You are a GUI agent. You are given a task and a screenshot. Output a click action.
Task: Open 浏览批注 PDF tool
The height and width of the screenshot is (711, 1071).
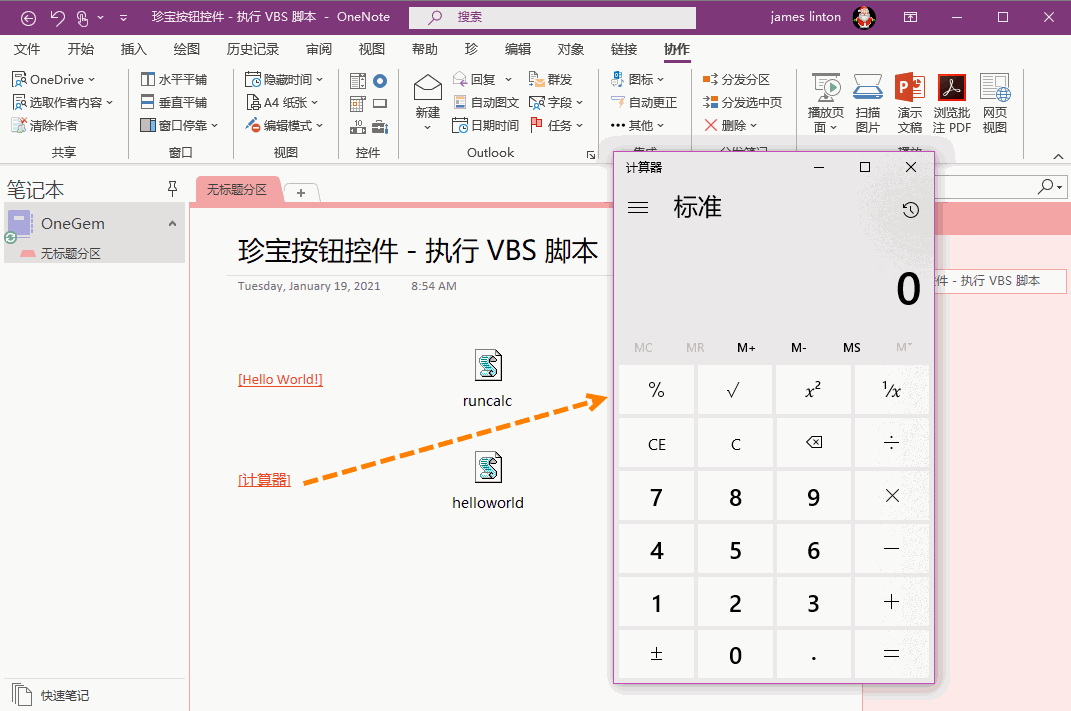(x=952, y=104)
